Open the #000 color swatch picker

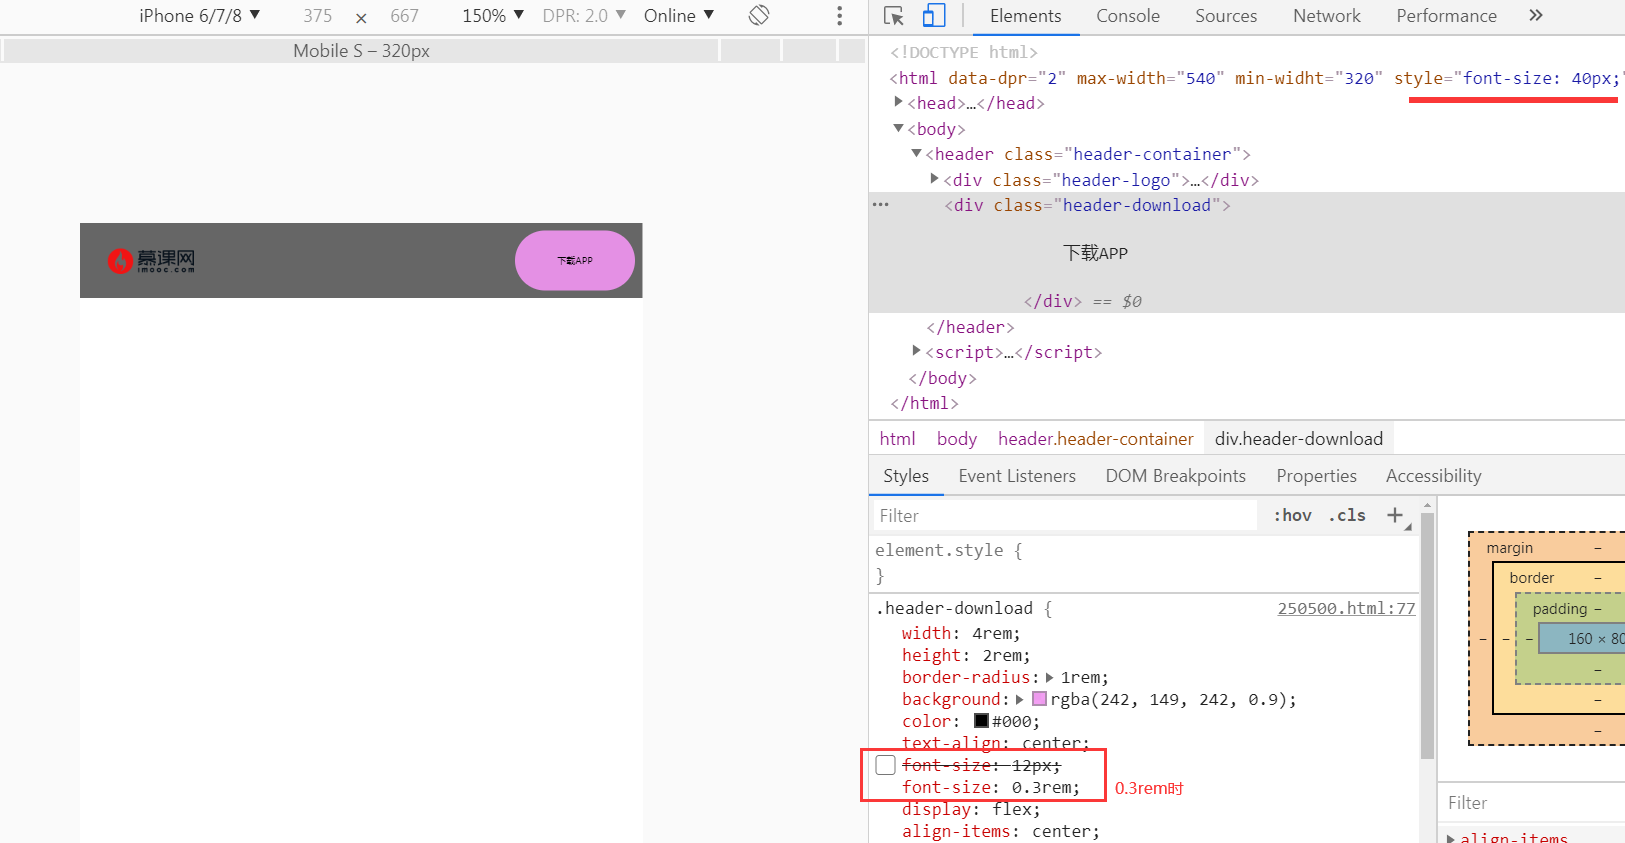click(981, 721)
